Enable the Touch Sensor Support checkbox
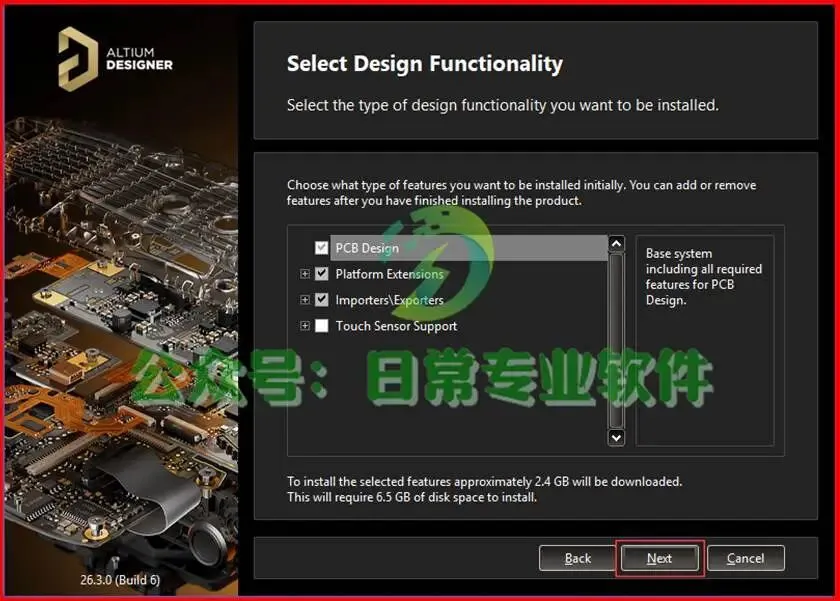840x601 pixels. (x=321, y=326)
